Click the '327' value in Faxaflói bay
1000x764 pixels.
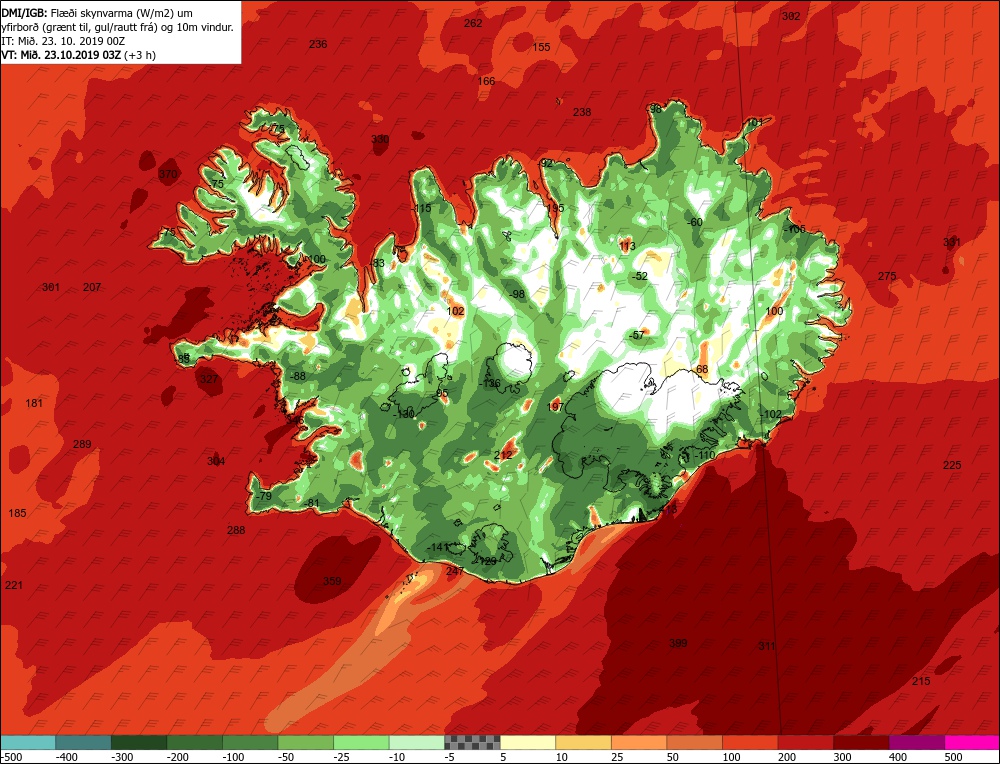coord(209,379)
